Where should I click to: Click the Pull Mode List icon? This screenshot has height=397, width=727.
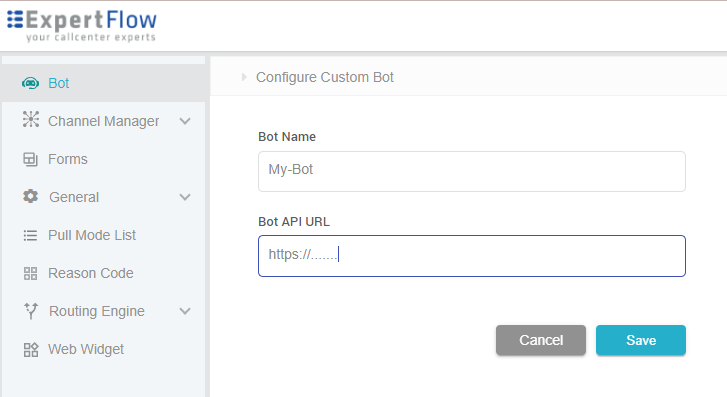coord(31,236)
